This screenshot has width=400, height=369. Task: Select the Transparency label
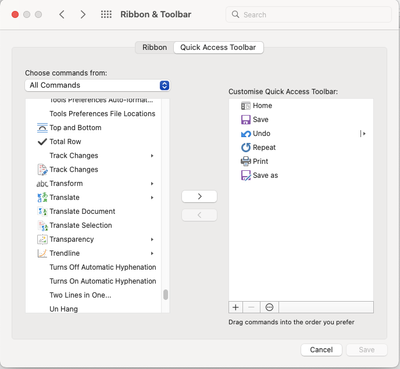click(72, 239)
